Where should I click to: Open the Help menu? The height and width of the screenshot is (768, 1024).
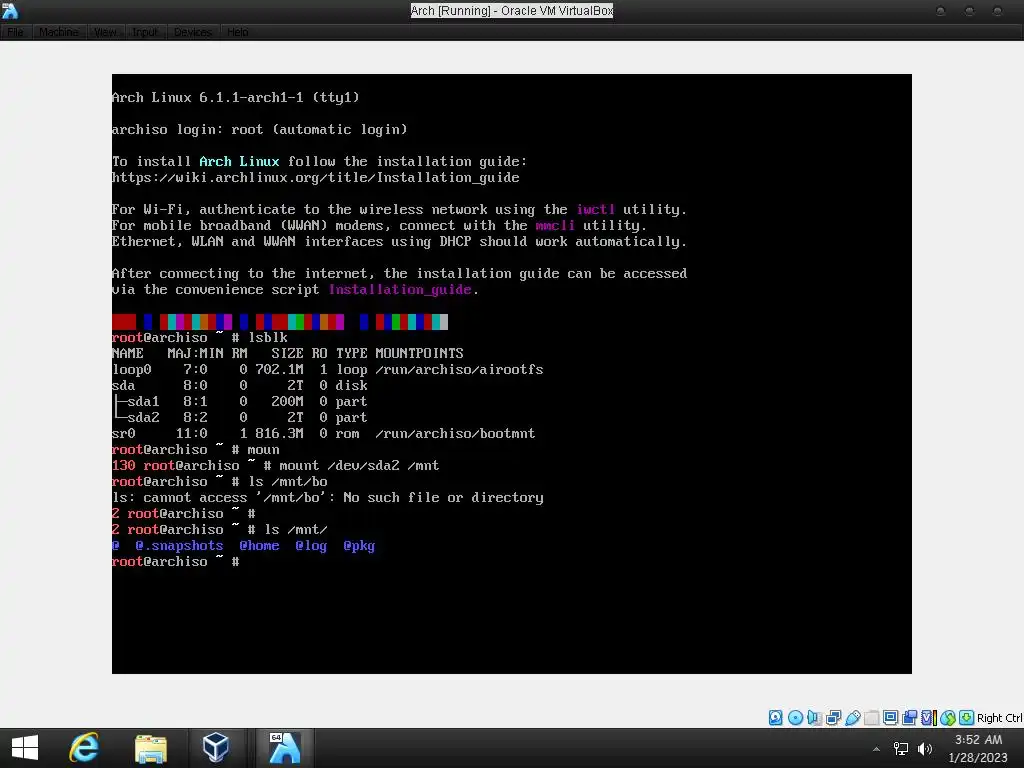[238, 32]
